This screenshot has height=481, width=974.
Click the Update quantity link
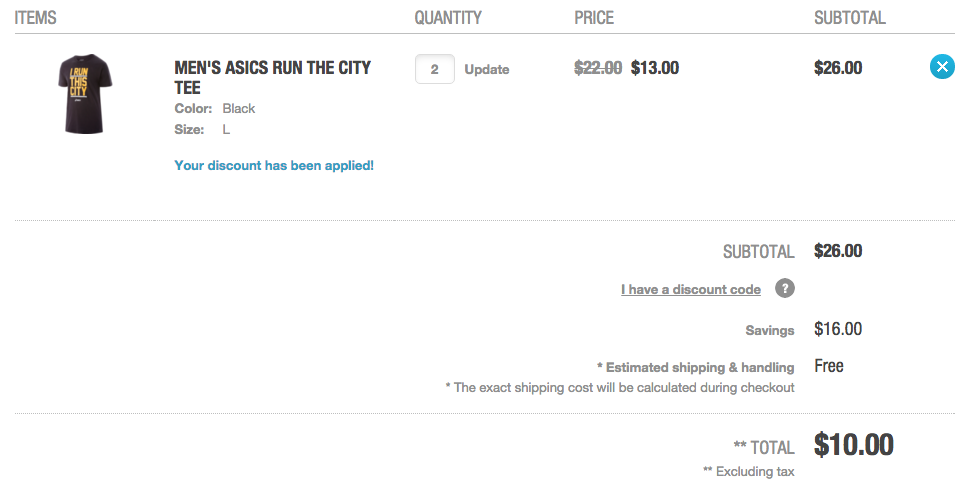pos(486,70)
